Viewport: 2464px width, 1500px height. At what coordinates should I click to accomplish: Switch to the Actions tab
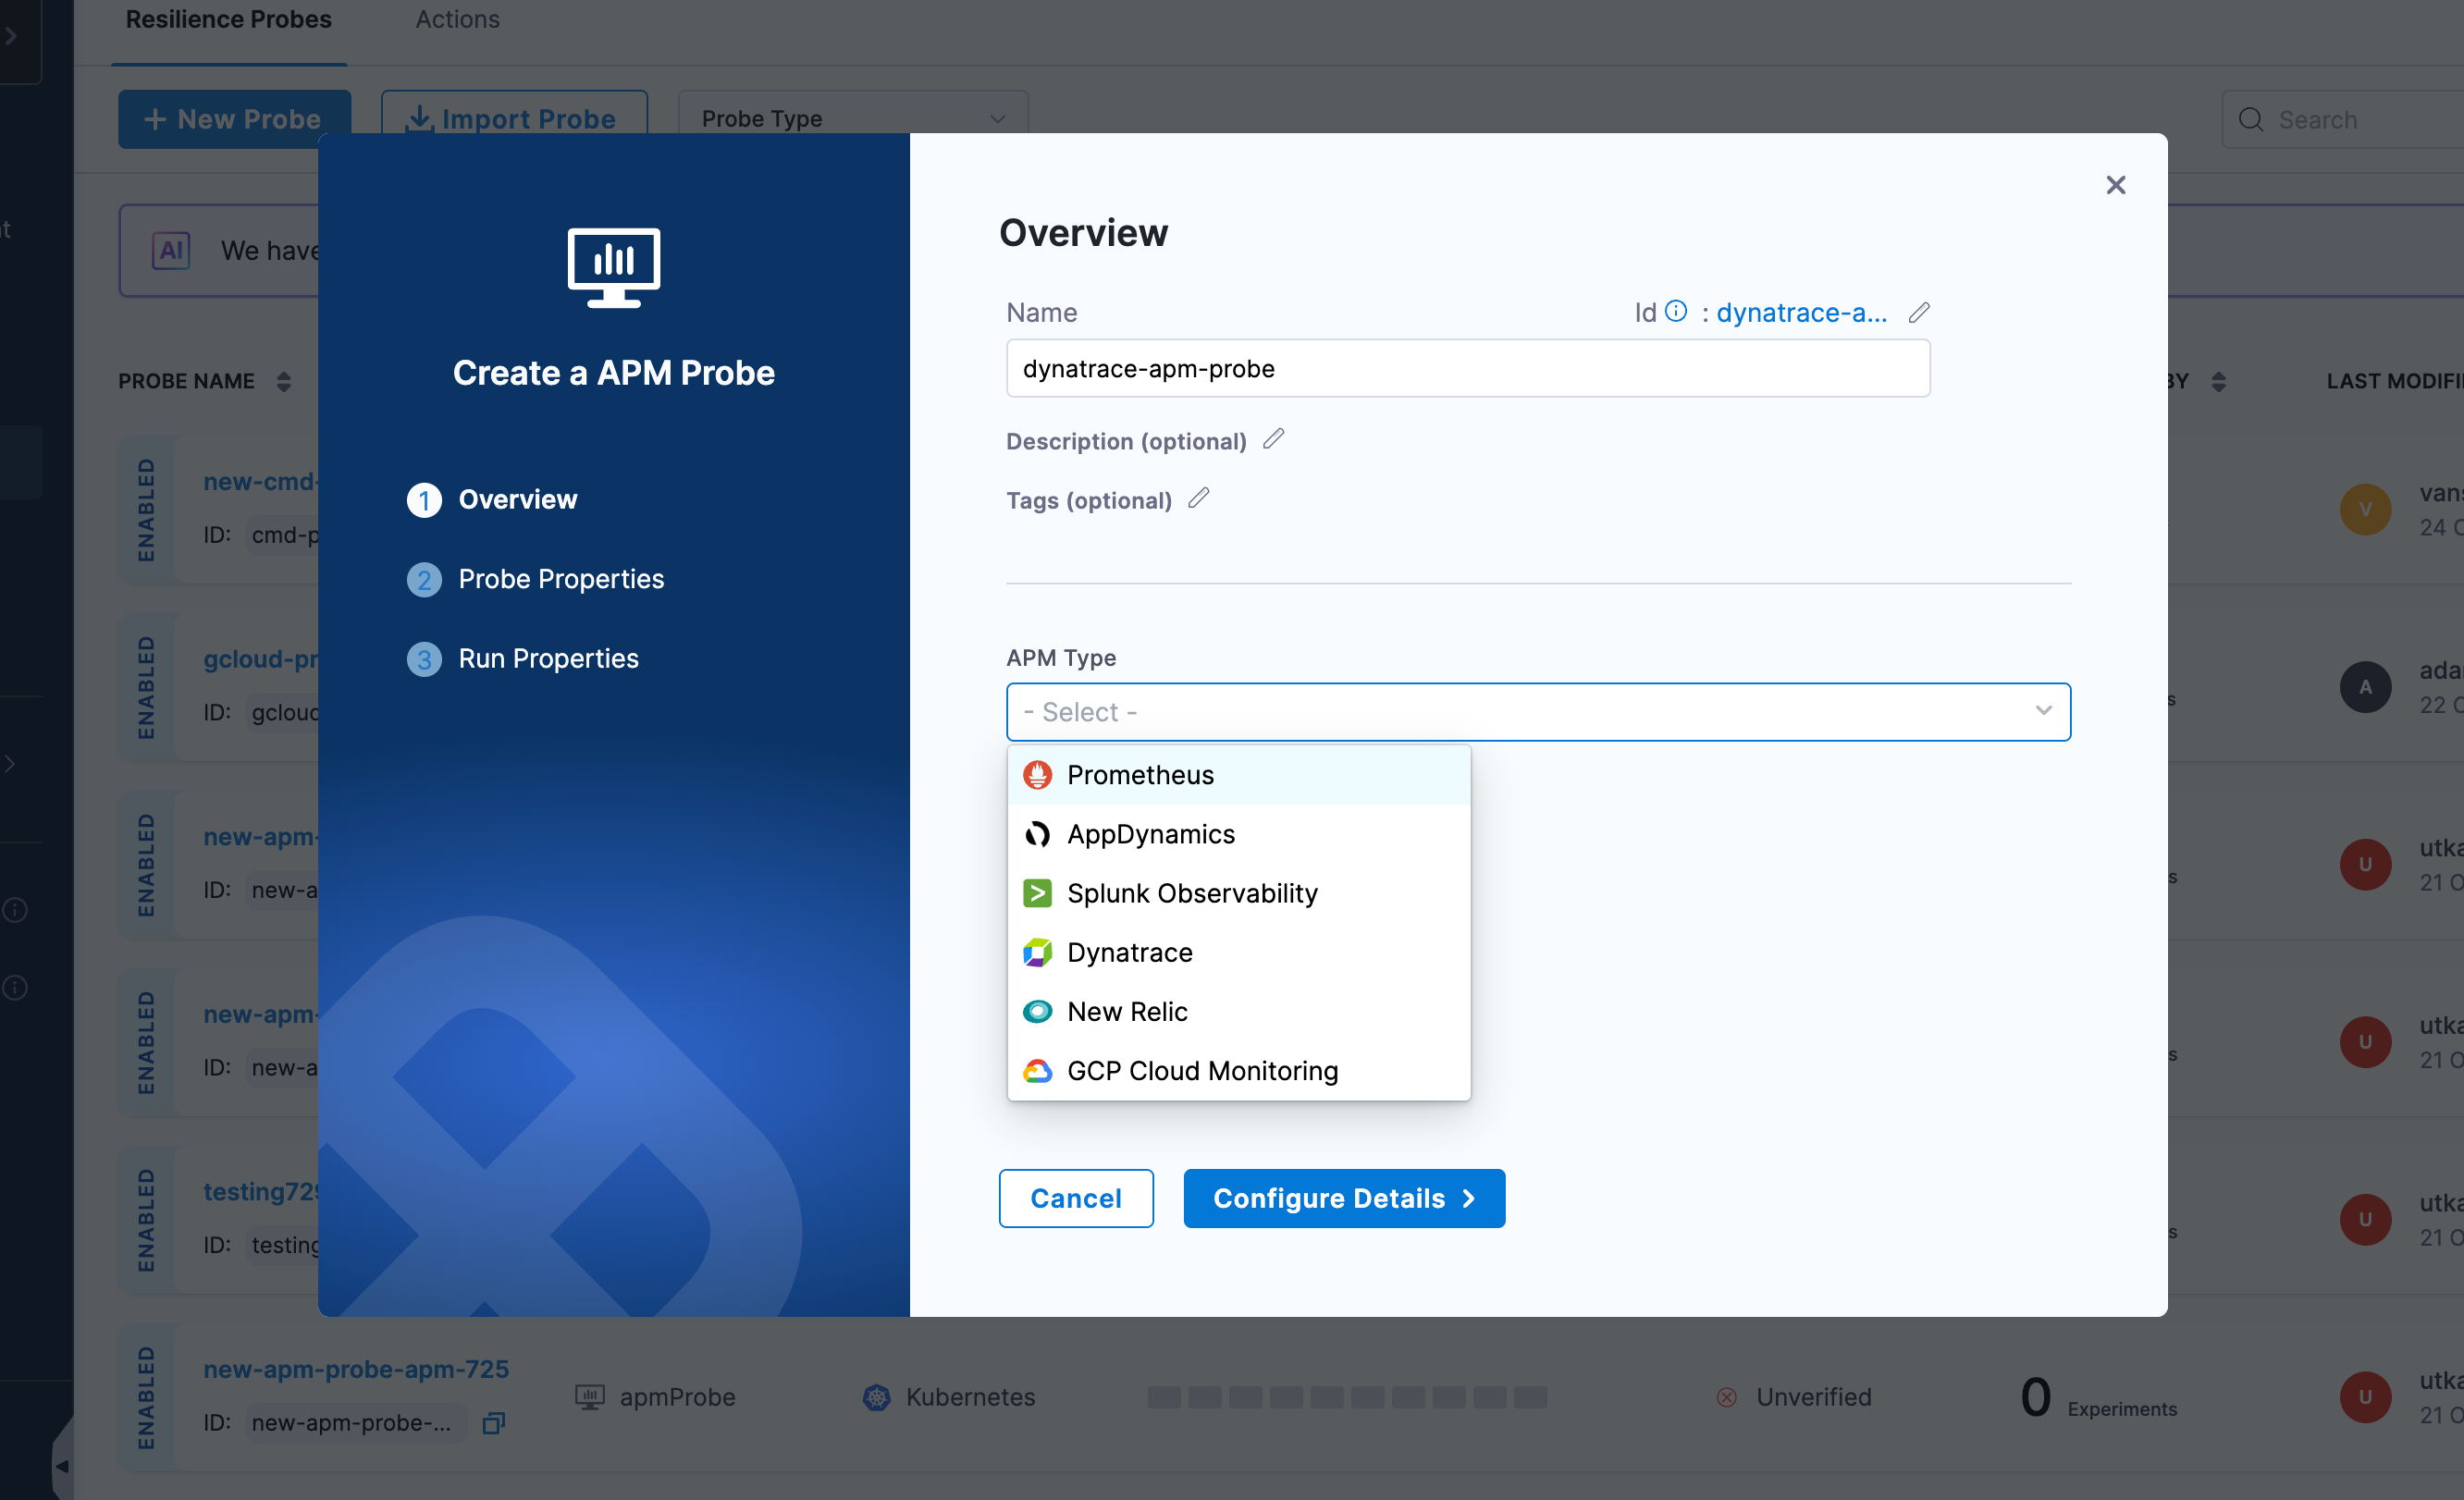click(457, 19)
